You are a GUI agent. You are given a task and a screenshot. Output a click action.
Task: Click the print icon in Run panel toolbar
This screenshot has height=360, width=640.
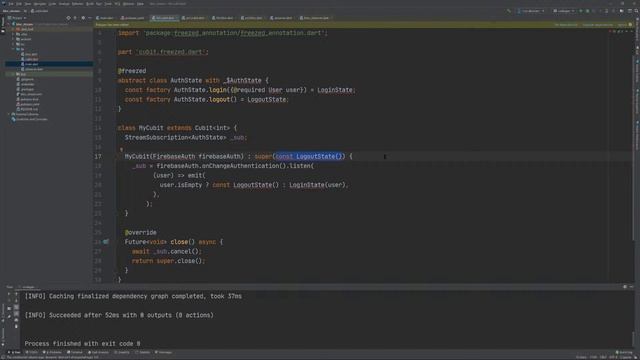(x=16, y=320)
